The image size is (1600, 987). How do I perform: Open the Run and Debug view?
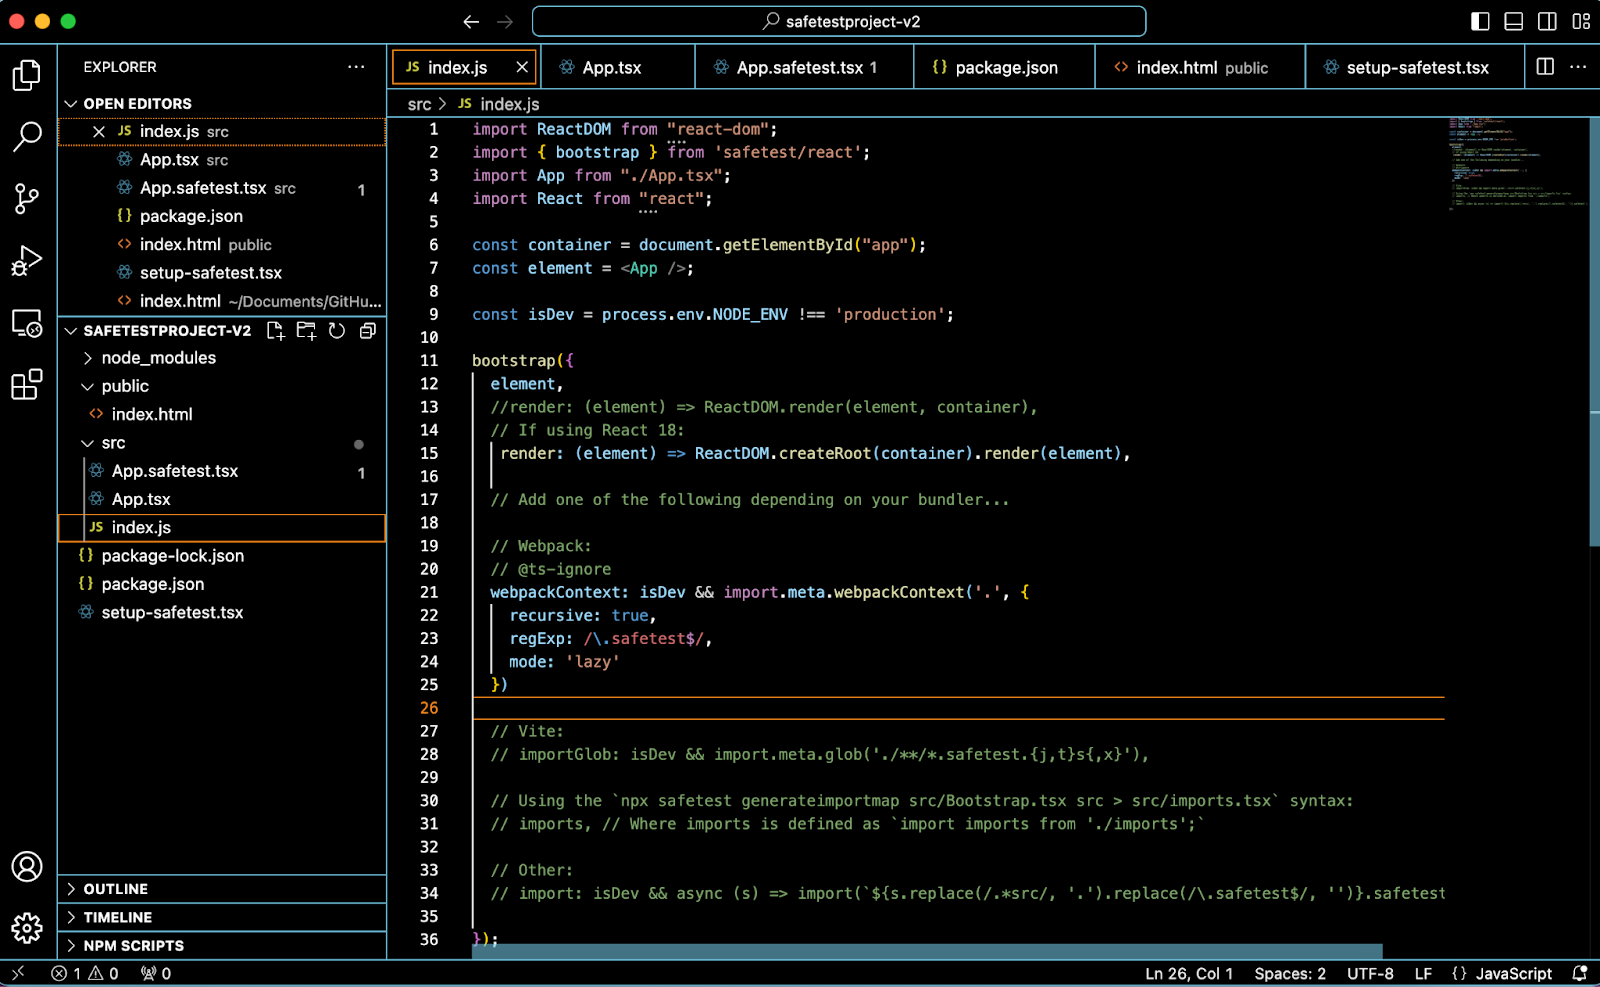(x=27, y=260)
